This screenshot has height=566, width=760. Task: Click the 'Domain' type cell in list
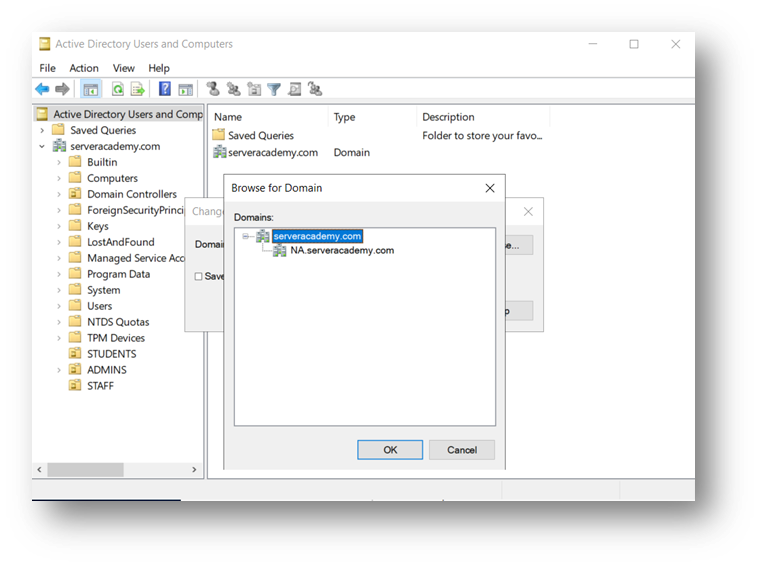pyautogui.click(x=351, y=152)
